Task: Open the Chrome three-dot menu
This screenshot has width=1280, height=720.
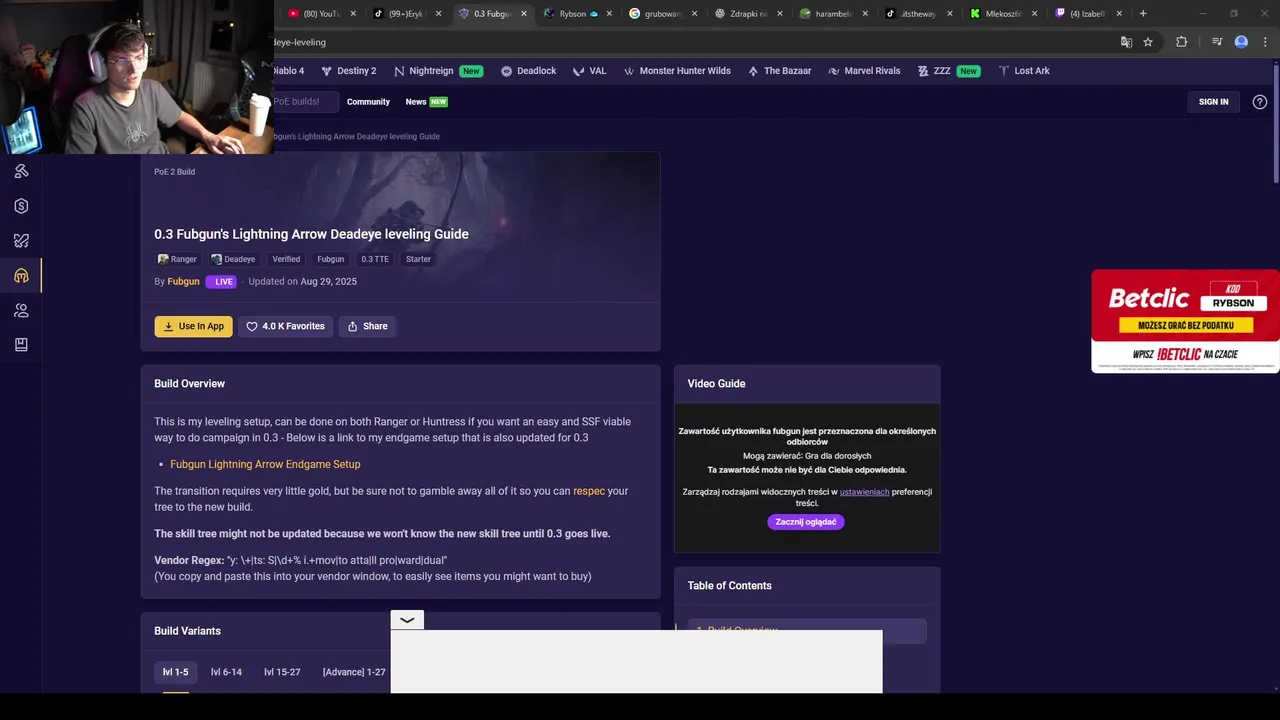Action: (x=1265, y=42)
